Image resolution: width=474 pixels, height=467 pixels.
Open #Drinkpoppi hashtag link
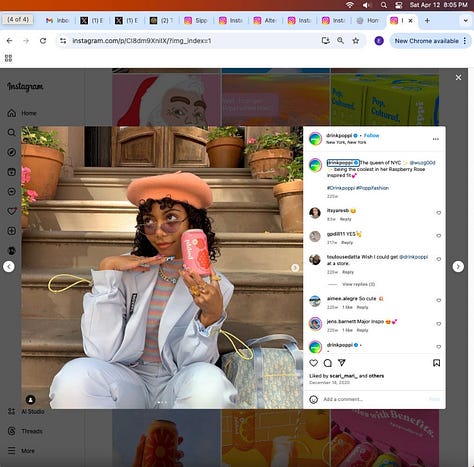coord(341,188)
